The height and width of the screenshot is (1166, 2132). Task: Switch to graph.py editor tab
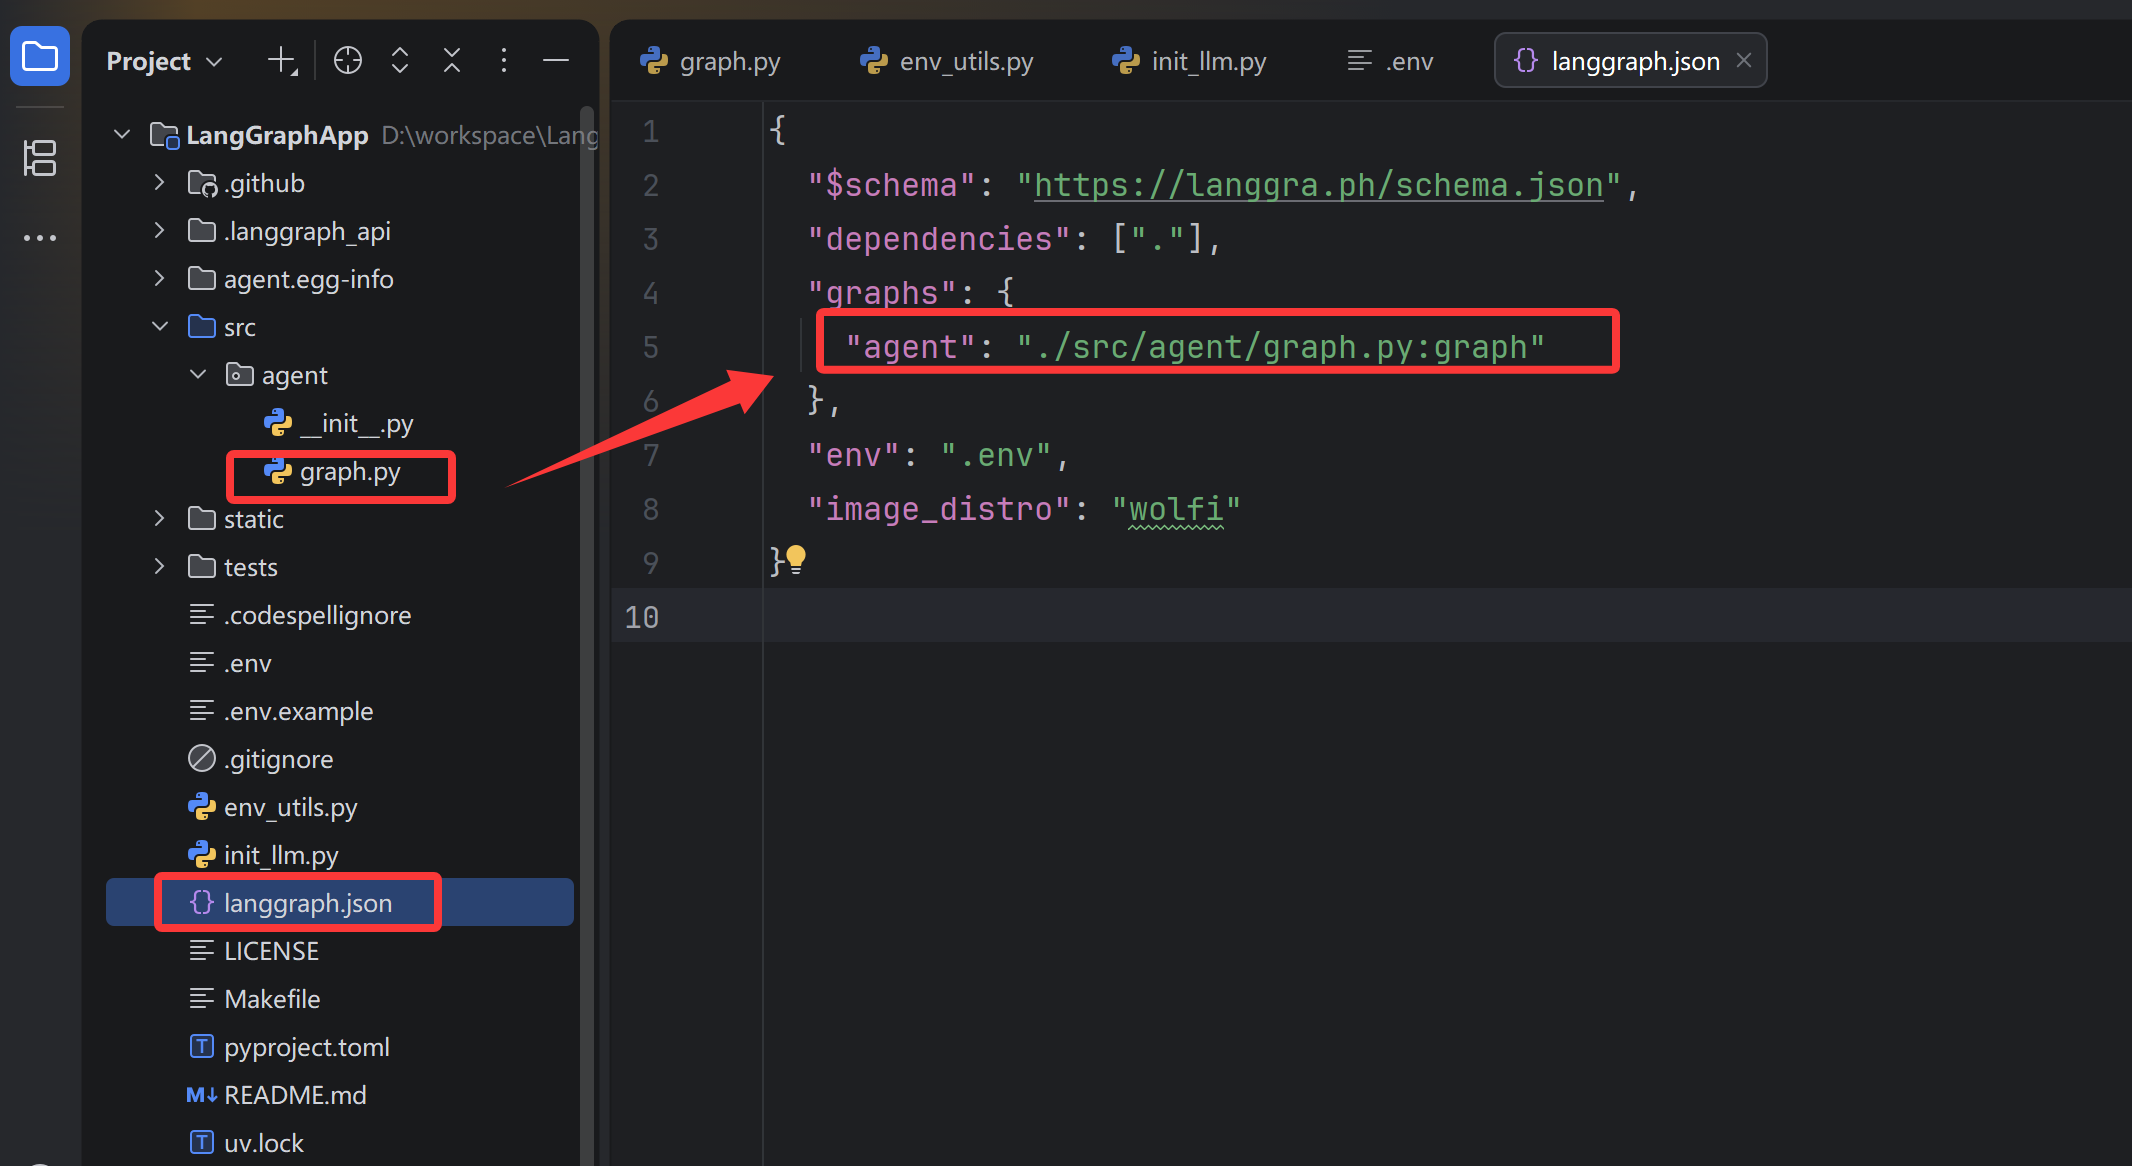tap(711, 61)
